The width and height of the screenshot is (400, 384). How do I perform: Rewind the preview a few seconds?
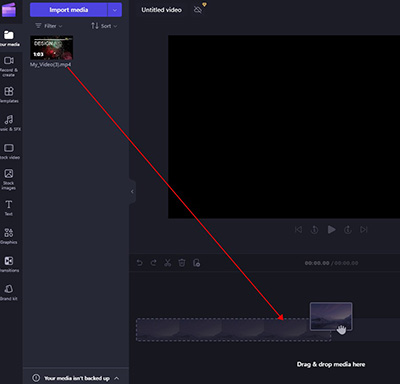[x=314, y=230]
